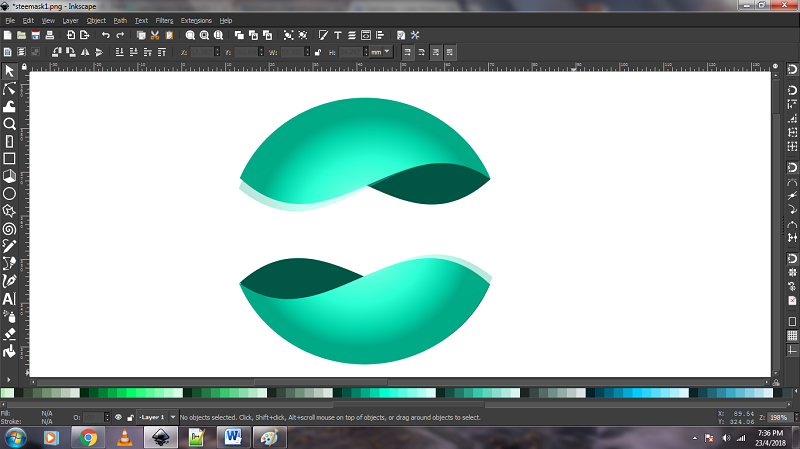Step the X coordinate spinner

pyautogui.click(x=217, y=52)
